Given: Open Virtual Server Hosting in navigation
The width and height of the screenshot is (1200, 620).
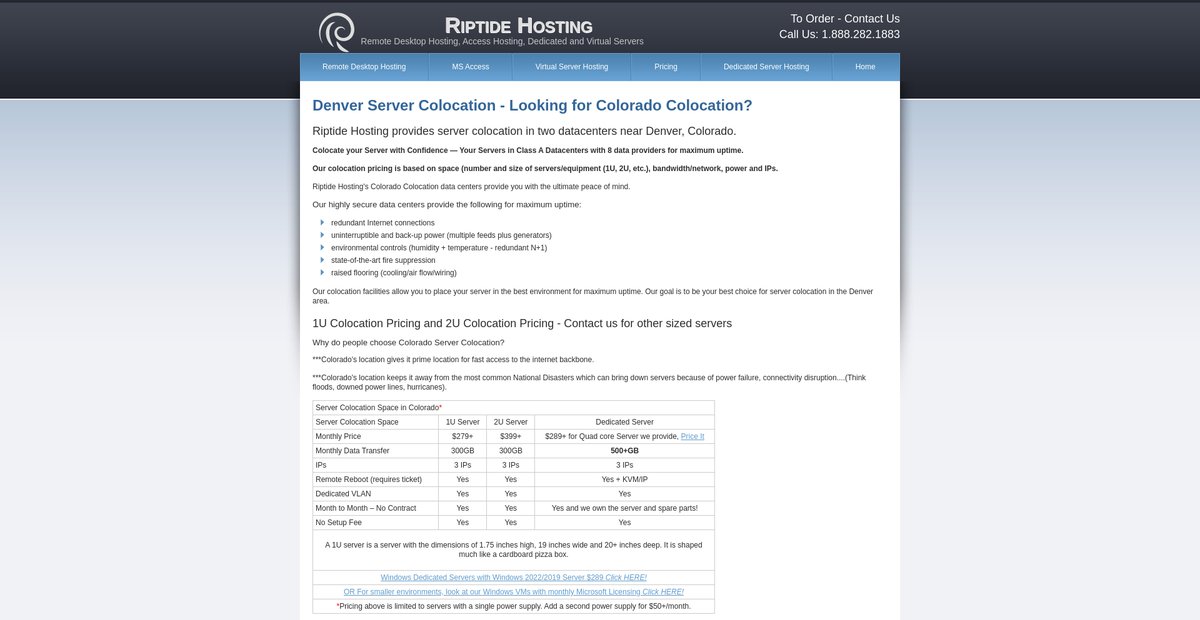Looking at the screenshot, I should click(x=572, y=67).
